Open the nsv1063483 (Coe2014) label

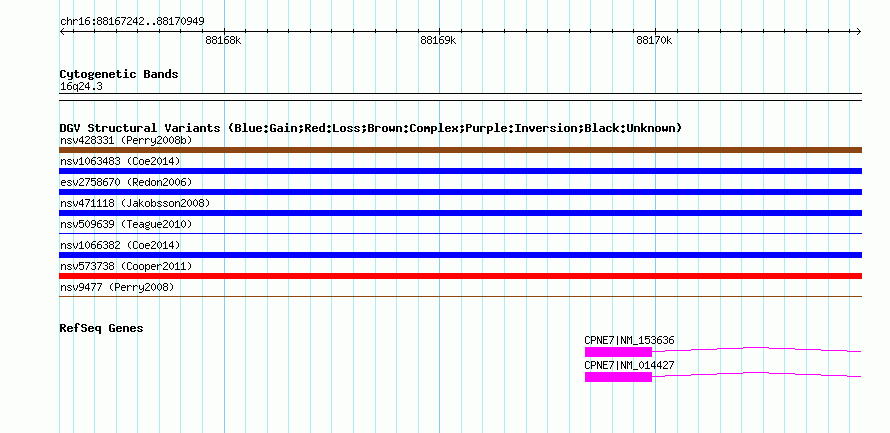[120, 161]
